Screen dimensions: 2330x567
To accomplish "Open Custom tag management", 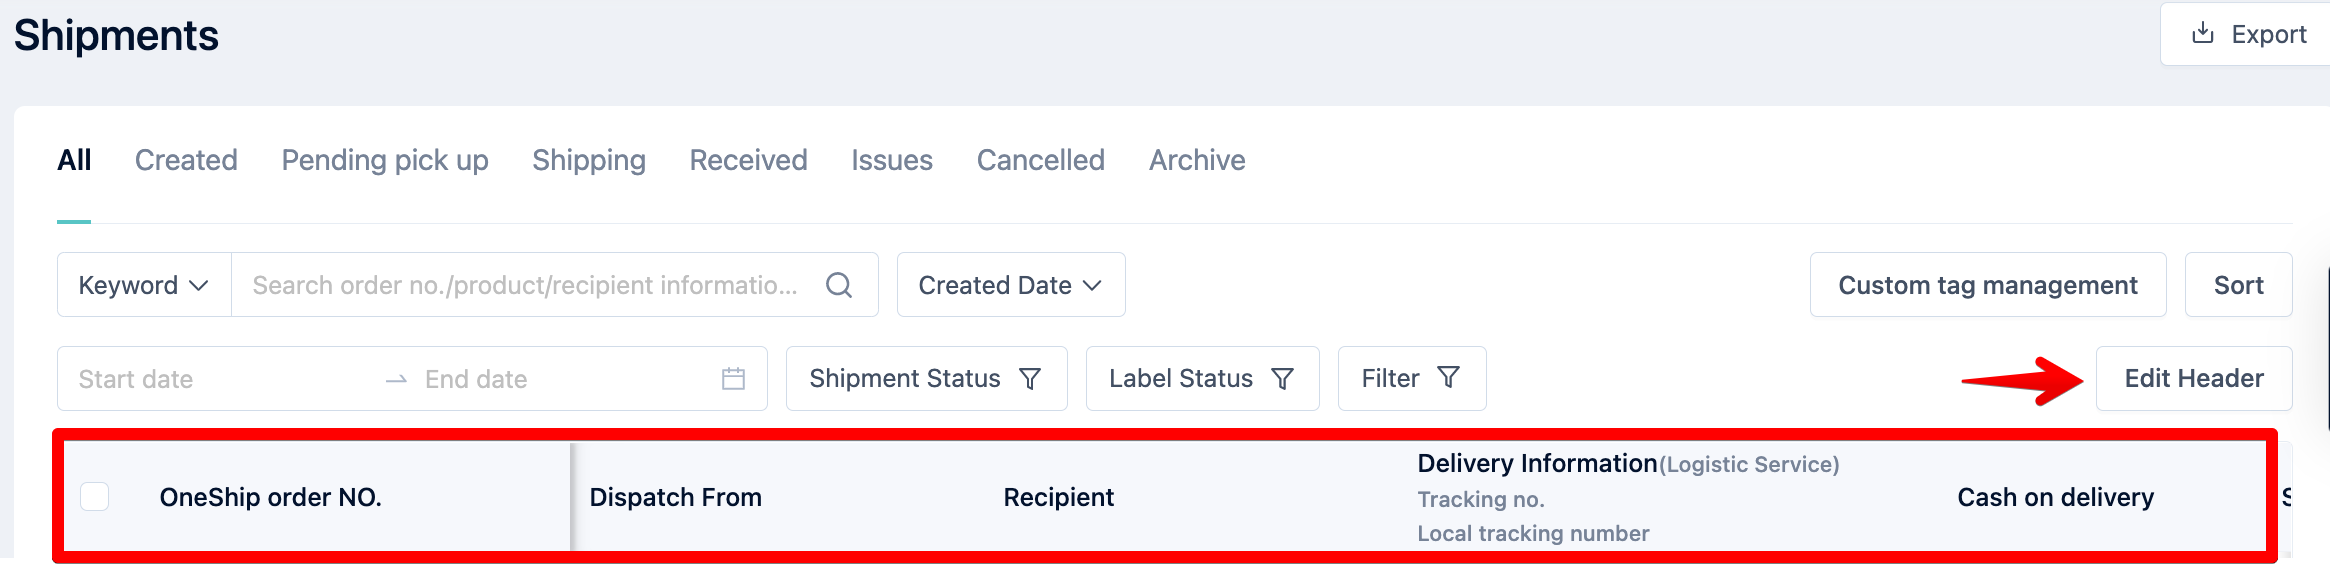I will coord(1988,285).
